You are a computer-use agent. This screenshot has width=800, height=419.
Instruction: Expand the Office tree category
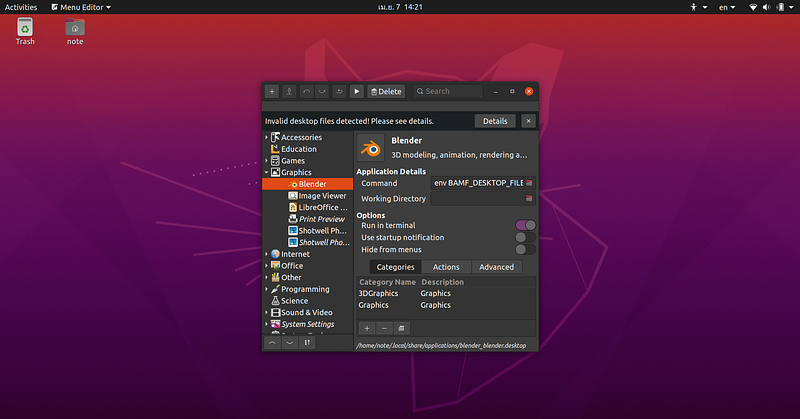266,266
